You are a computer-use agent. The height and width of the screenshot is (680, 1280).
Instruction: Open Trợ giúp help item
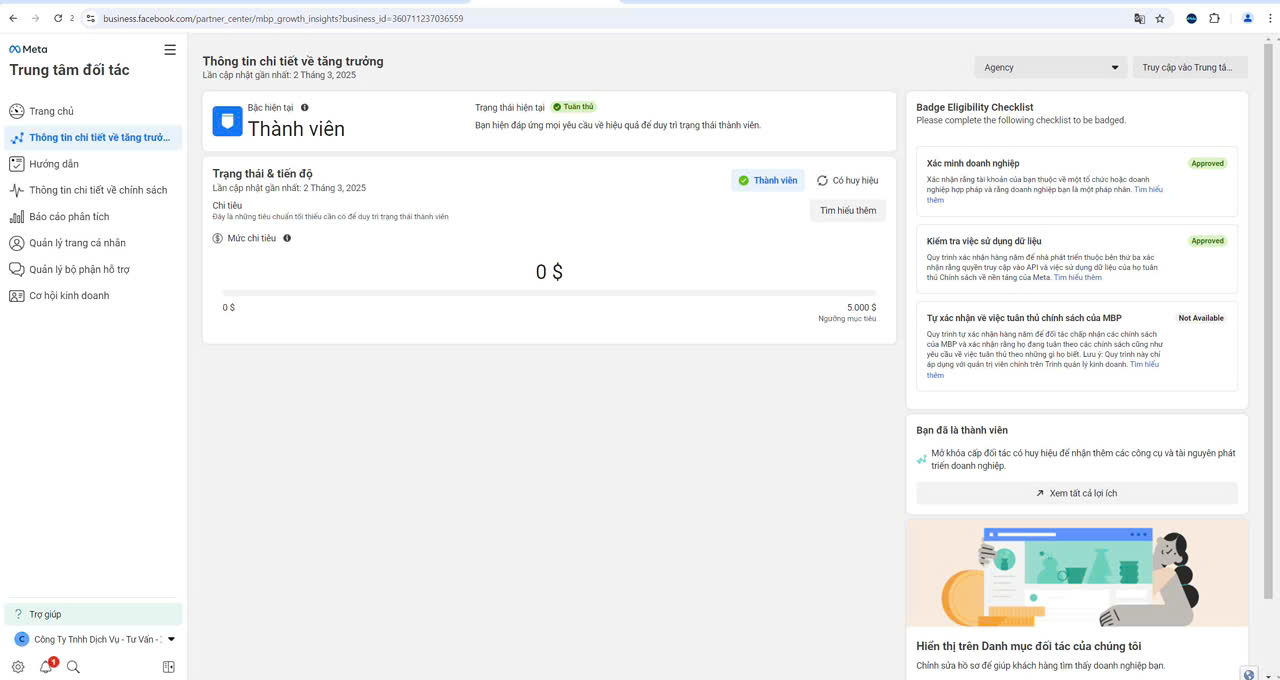(x=94, y=614)
